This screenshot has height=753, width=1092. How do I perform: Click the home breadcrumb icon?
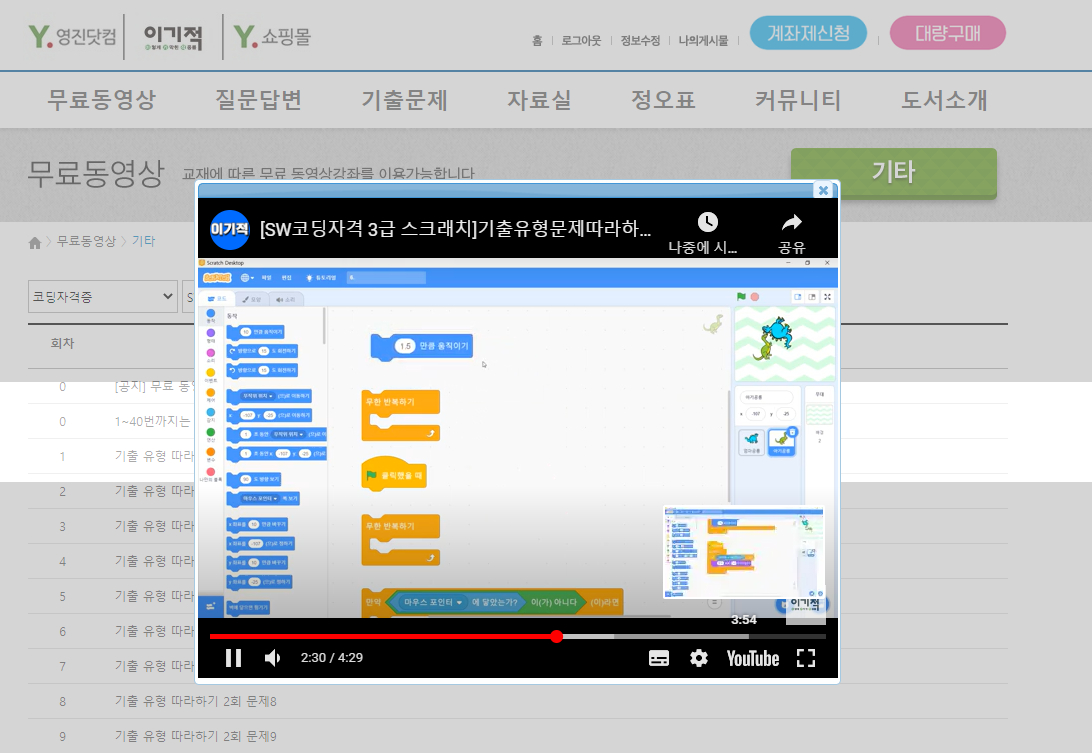coord(35,242)
